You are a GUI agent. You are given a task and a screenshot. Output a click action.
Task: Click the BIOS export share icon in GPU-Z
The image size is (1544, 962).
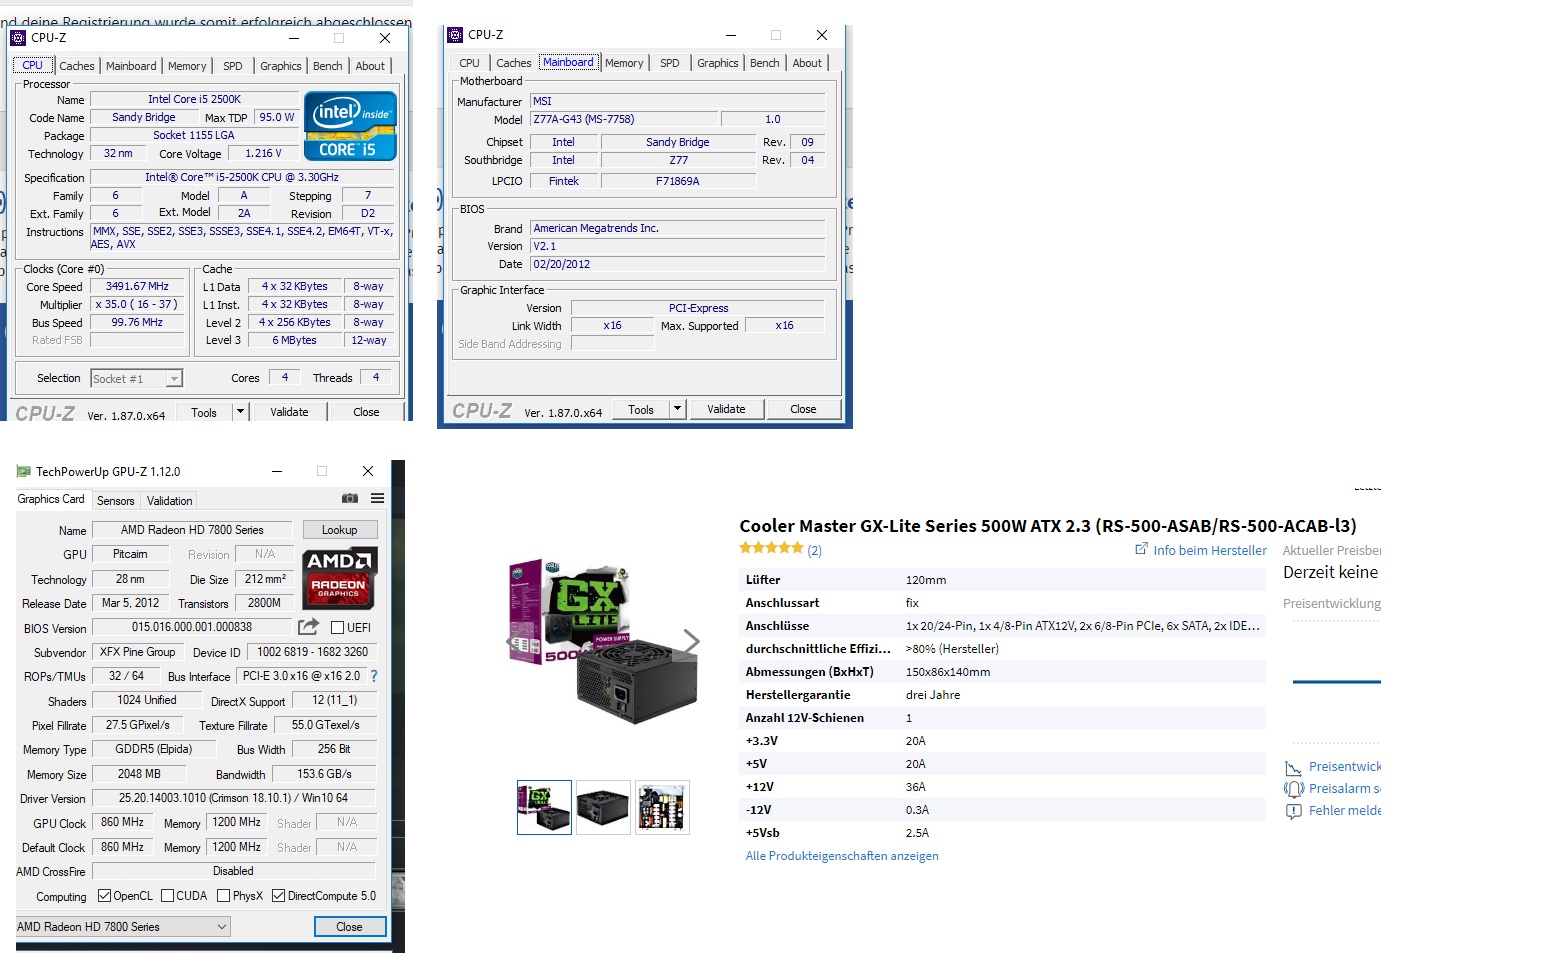(308, 626)
